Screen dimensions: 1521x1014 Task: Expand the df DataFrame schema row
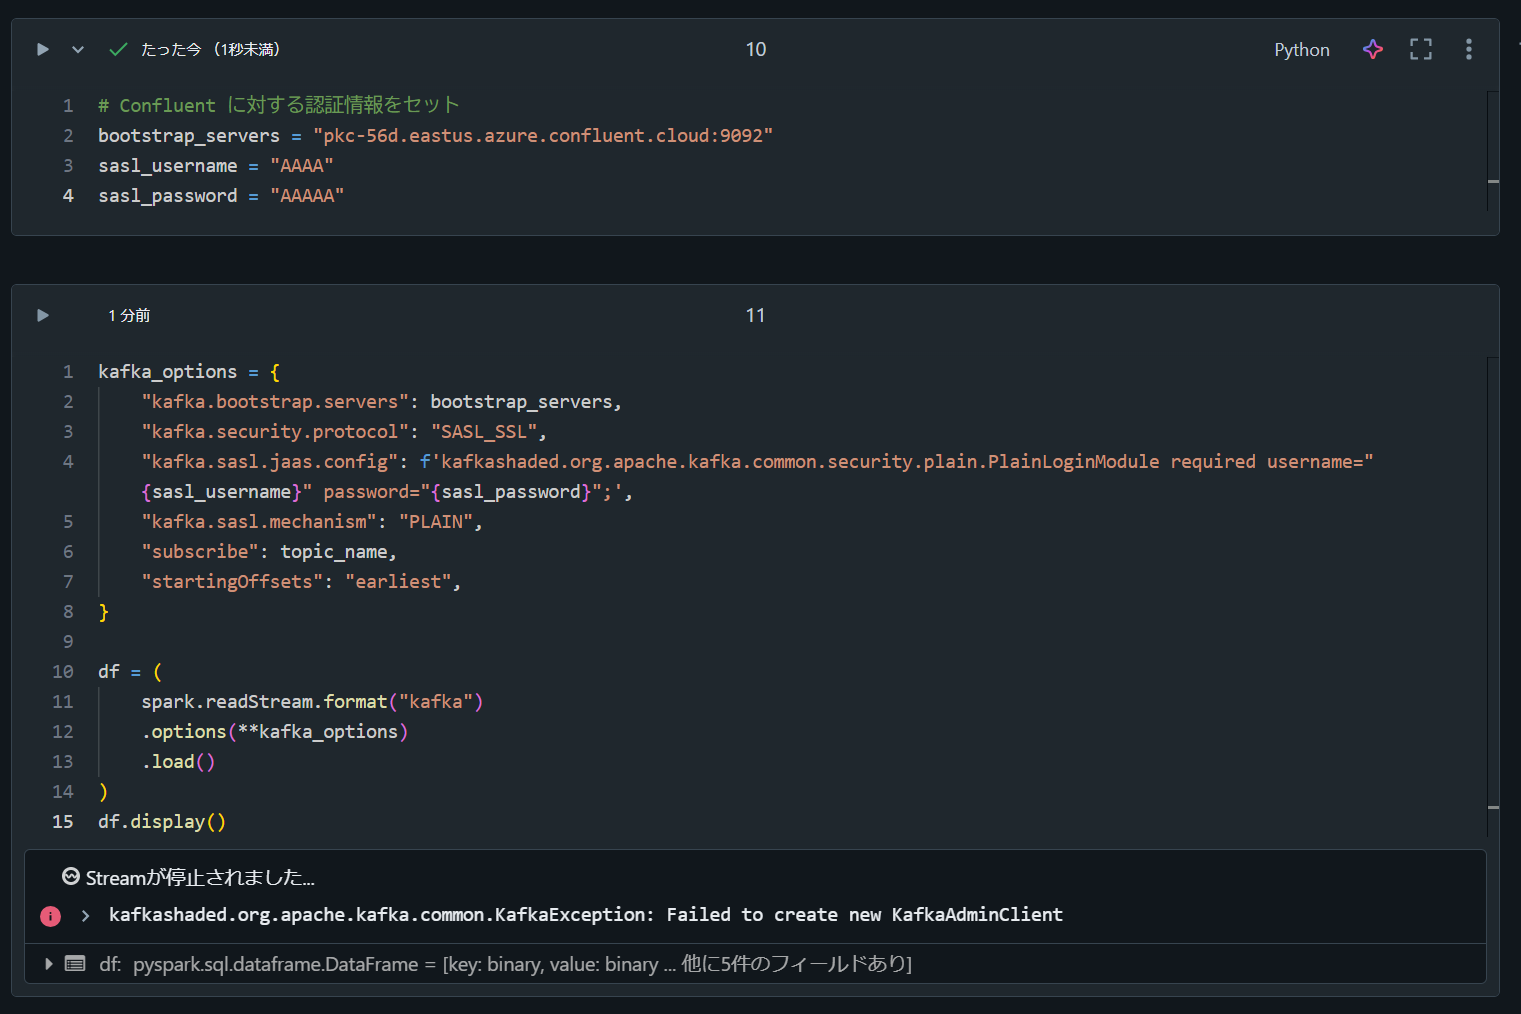[x=48, y=964]
